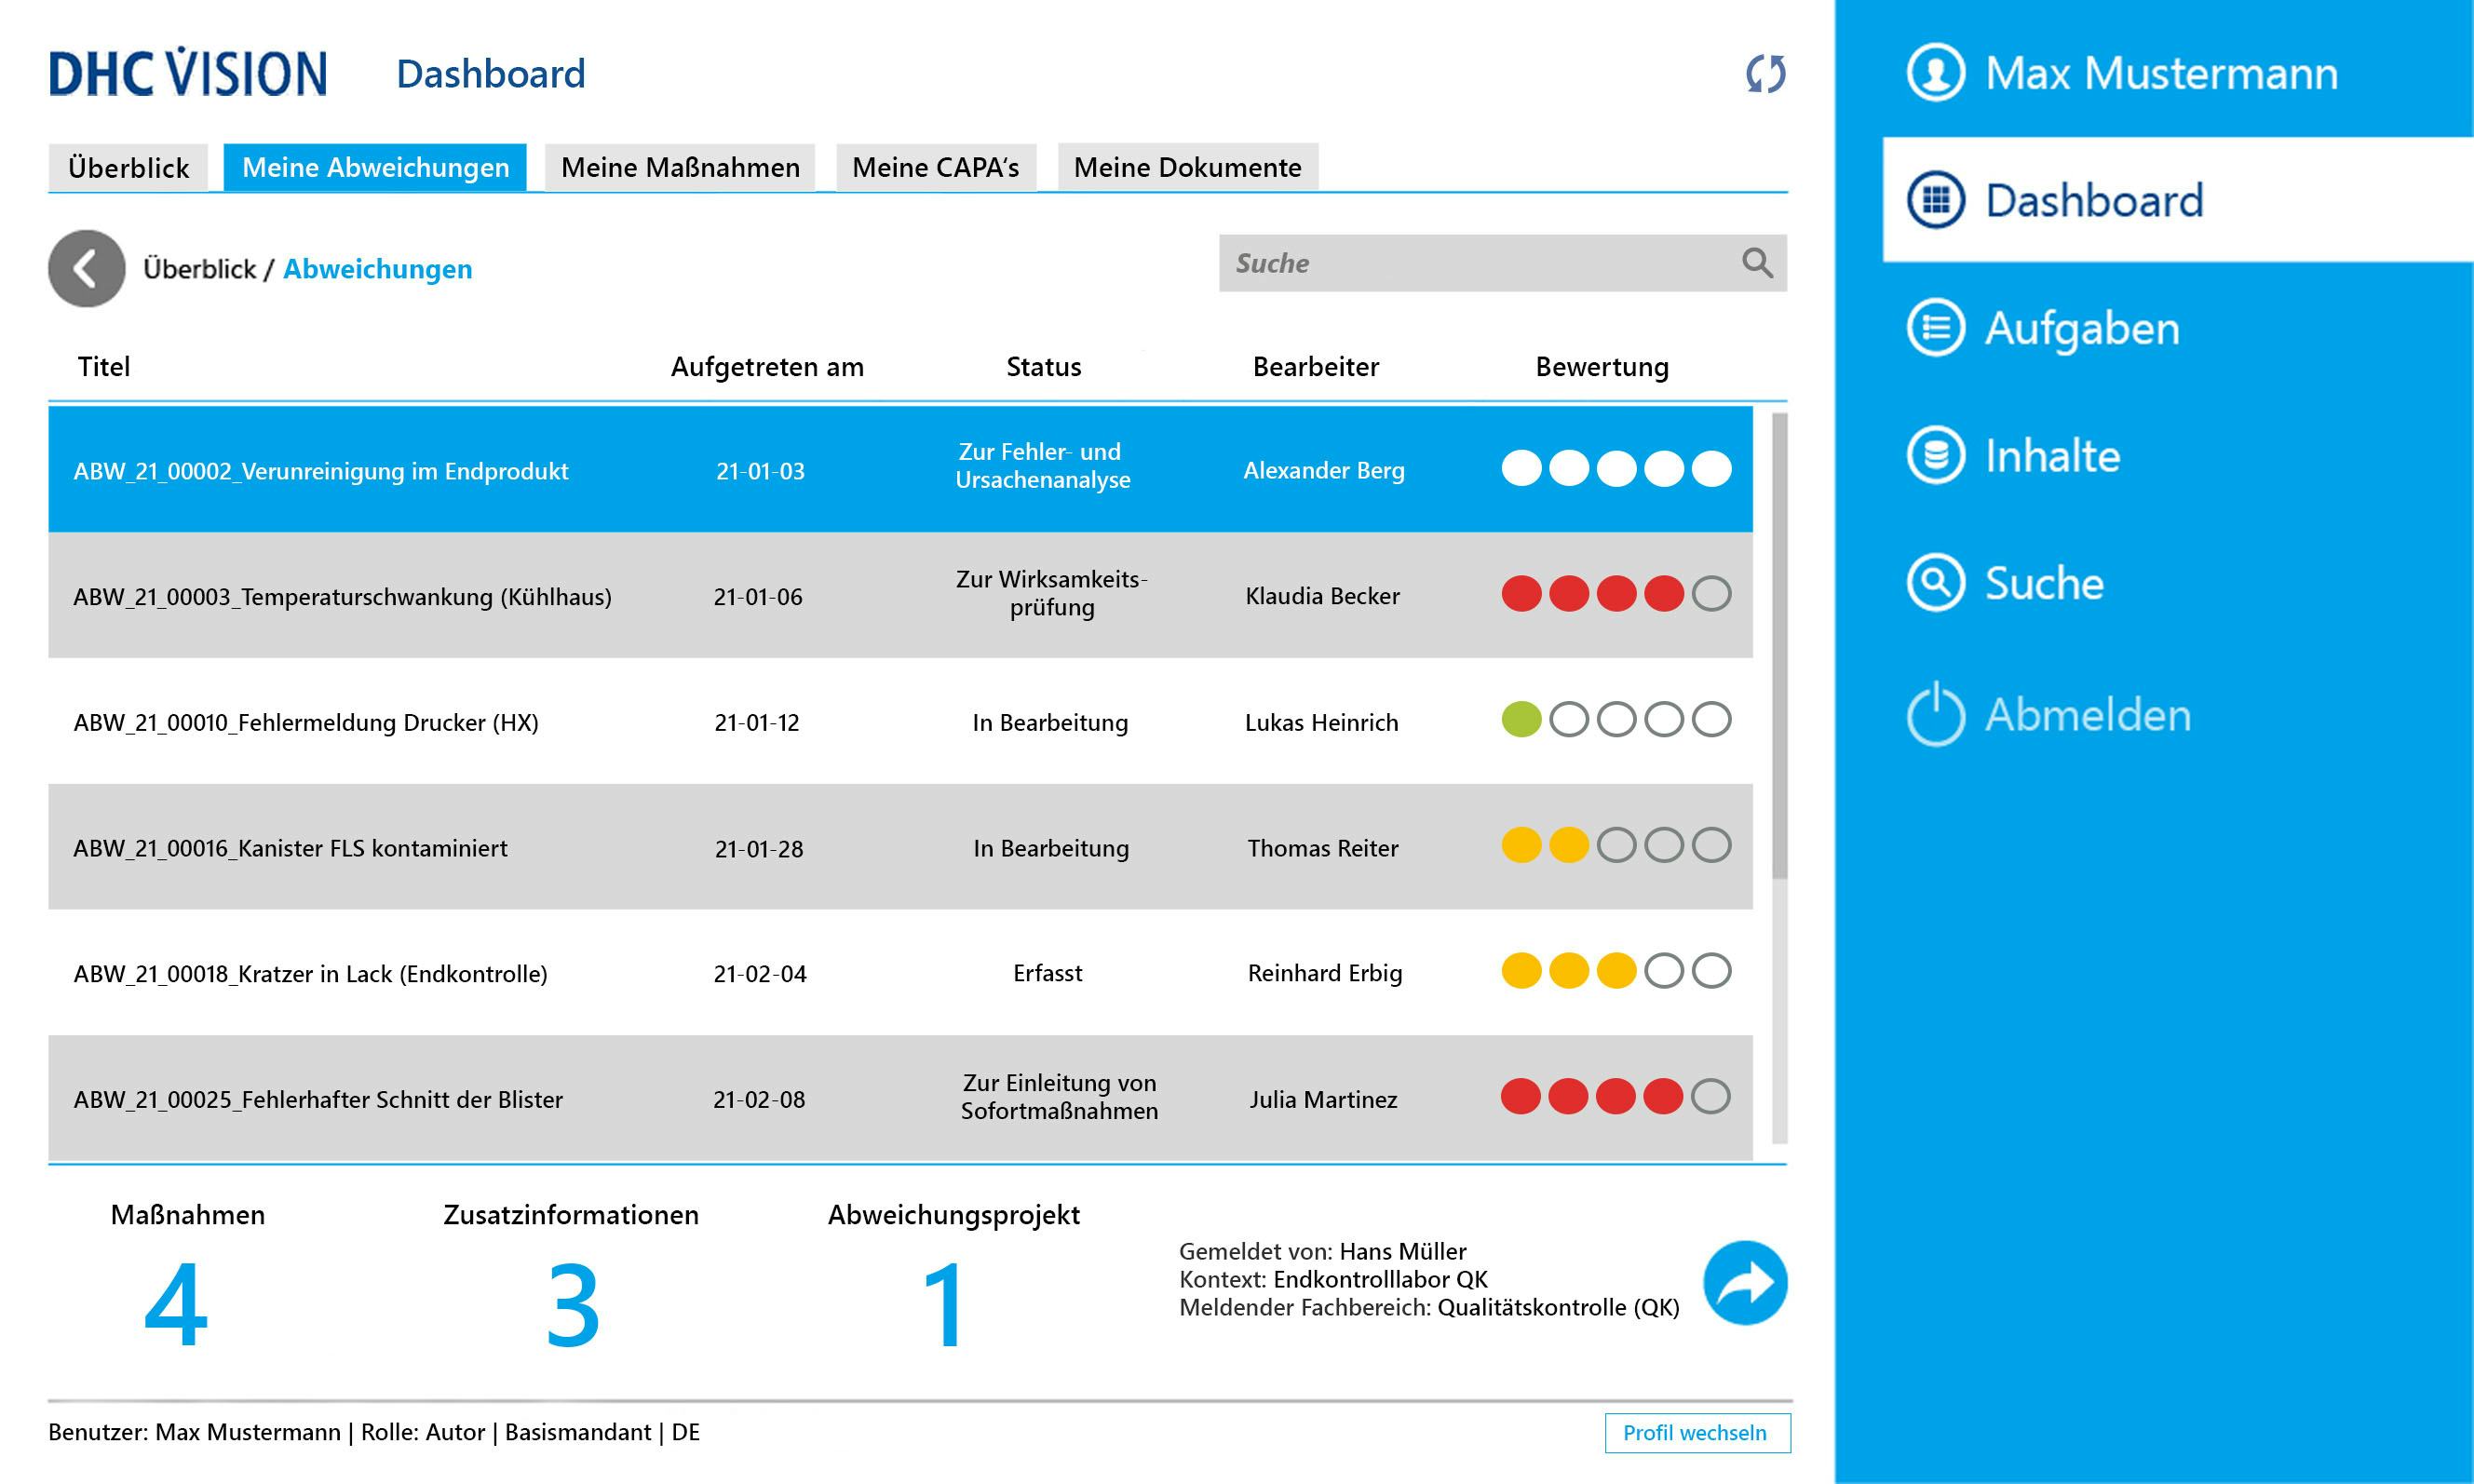The image size is (2474, 1484).
Task: Open the Abweichungen breadcrumb link
Action: [377, 268]
